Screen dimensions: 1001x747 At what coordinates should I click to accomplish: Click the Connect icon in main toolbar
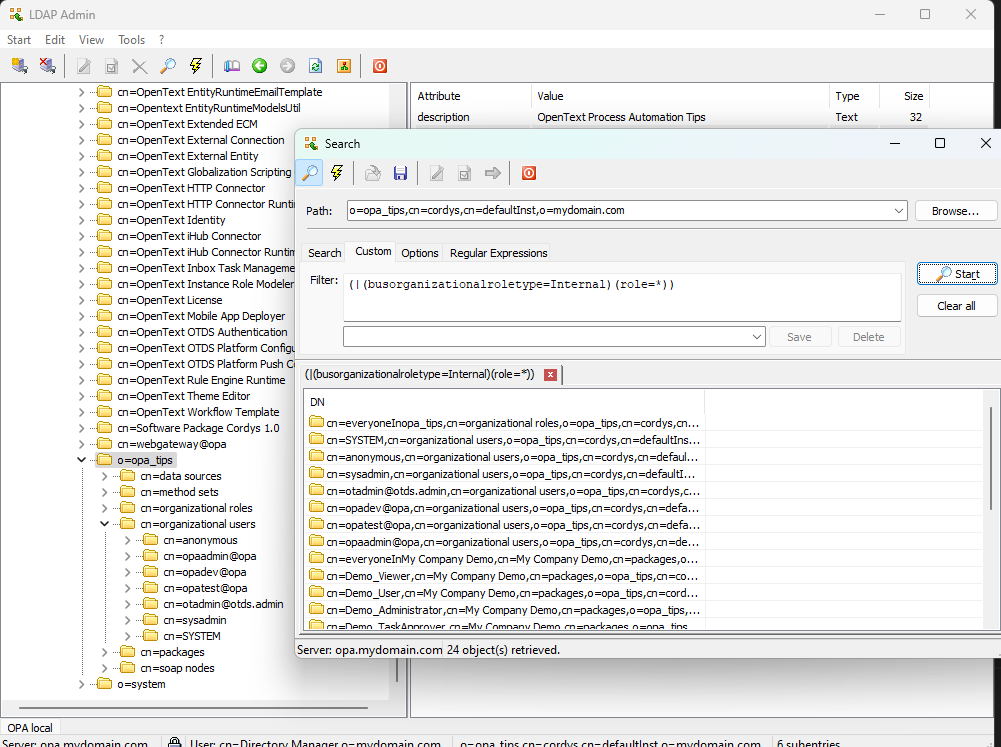[19, 66]
